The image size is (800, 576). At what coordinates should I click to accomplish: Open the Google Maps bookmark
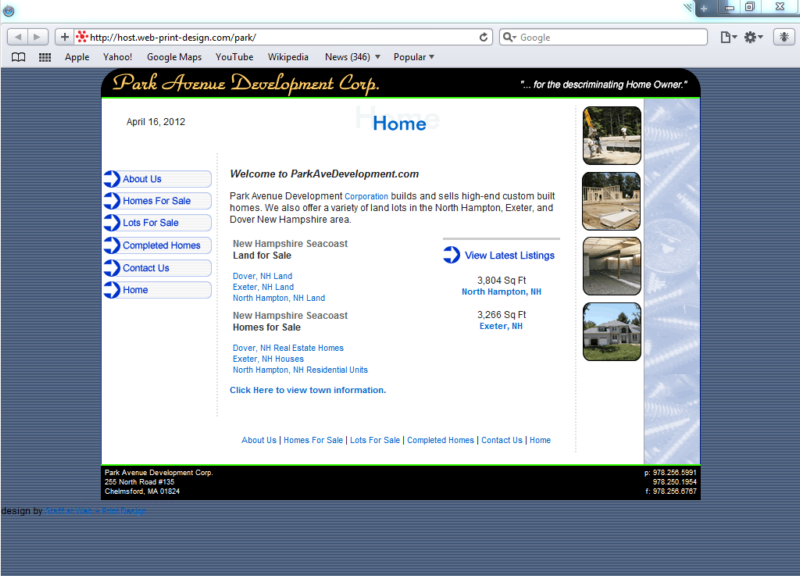[x=174, y=57]
